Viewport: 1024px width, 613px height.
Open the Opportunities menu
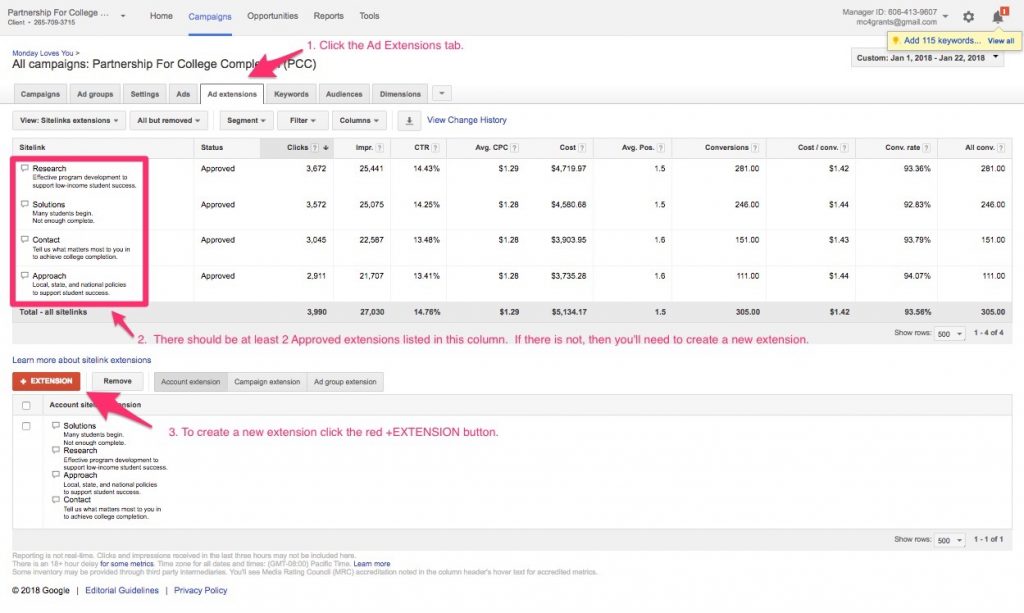pyautogui.click(x=272, y=16)
